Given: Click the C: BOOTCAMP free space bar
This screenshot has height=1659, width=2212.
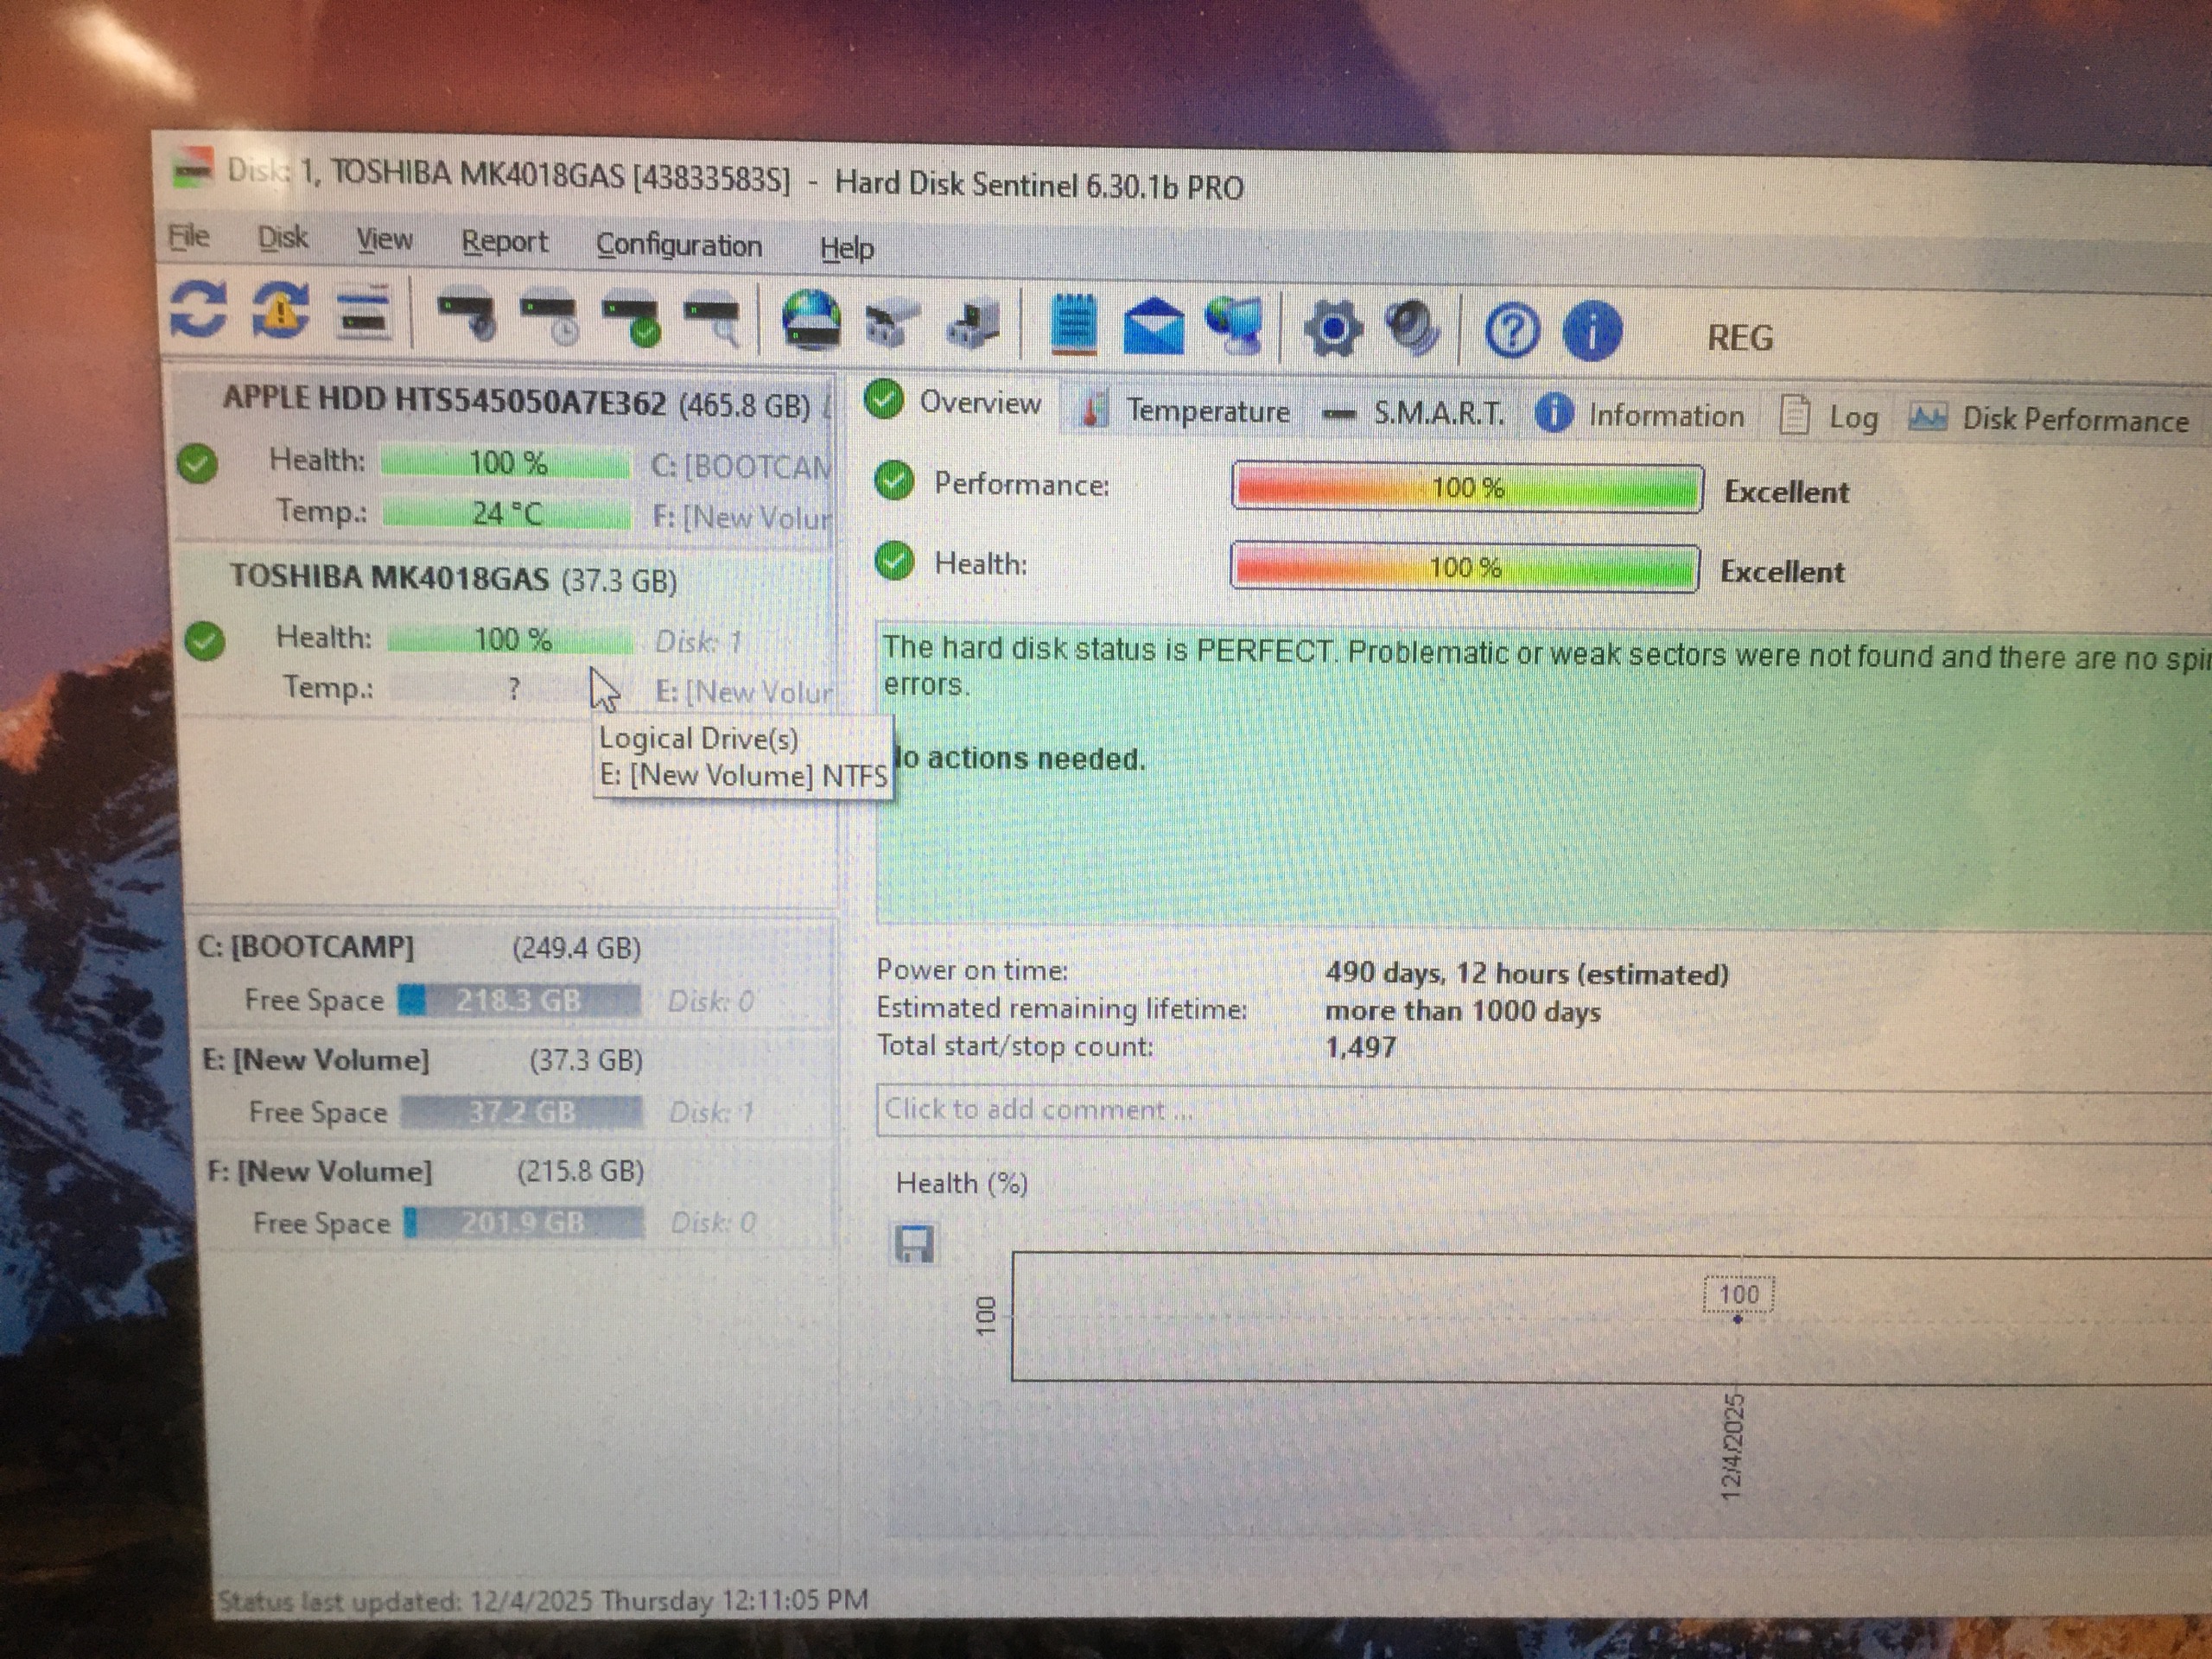Looking at the screenshot, I should point(519,1001).
